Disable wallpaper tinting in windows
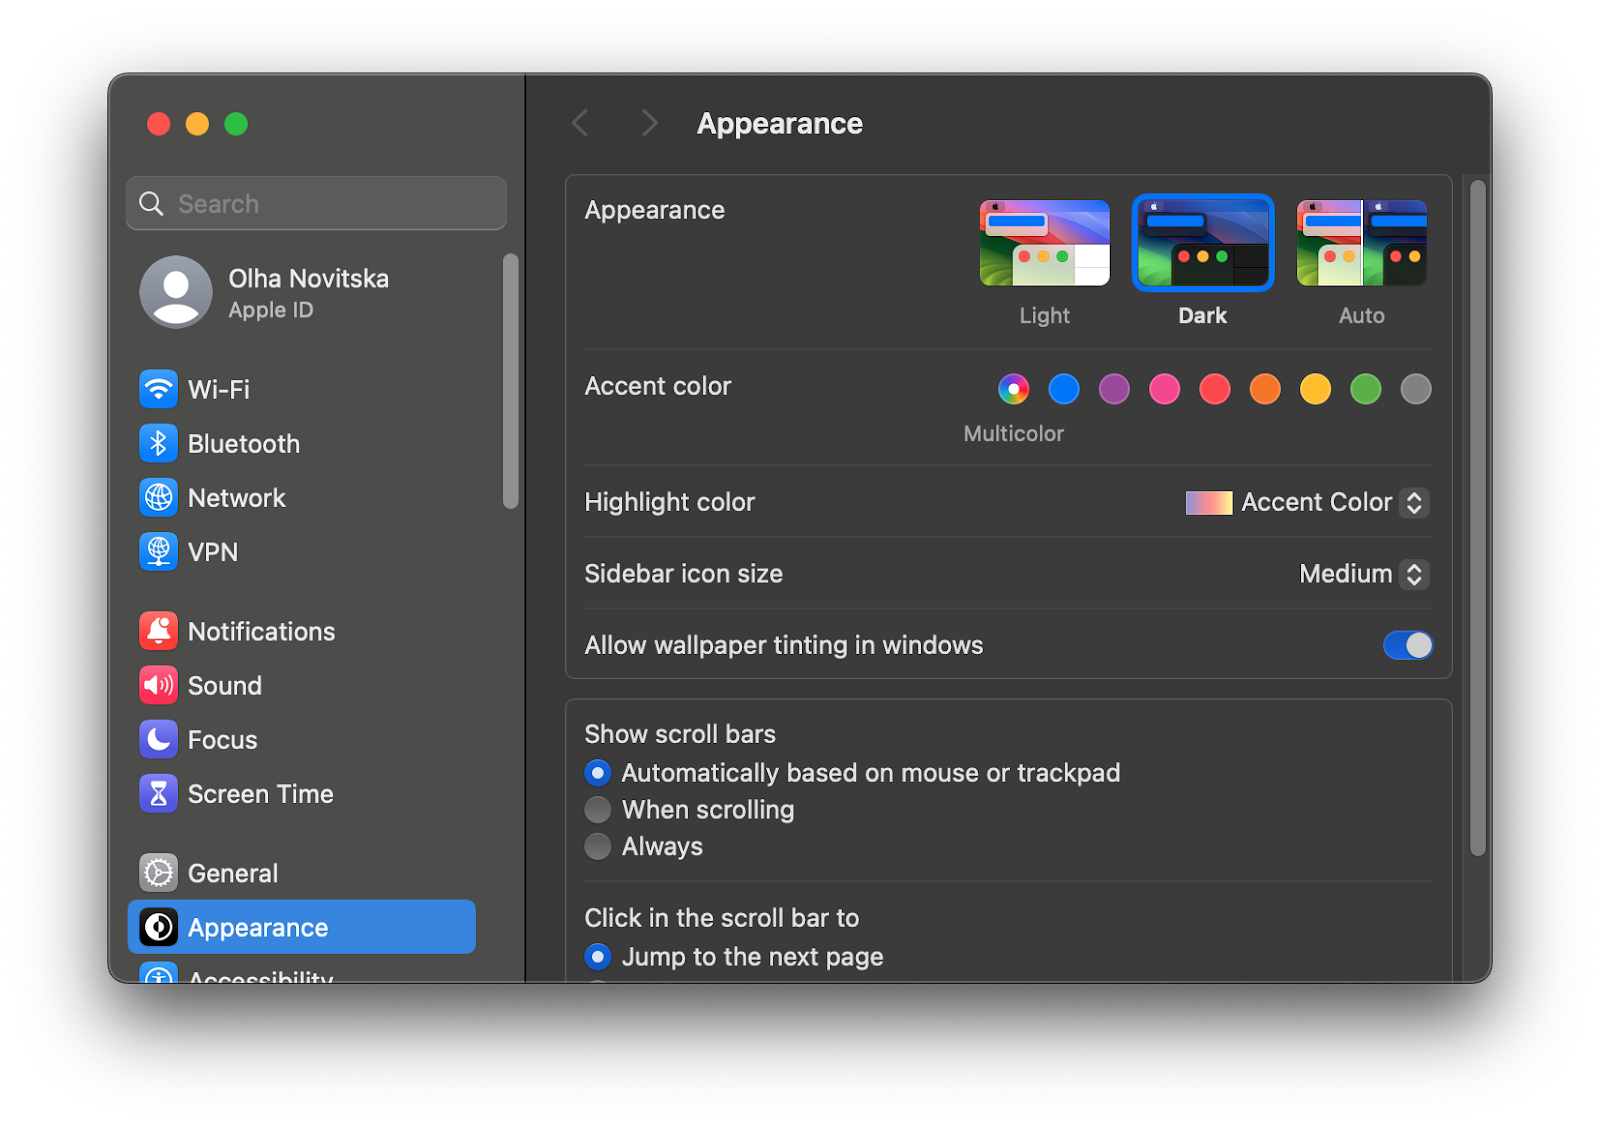 (x=1408, y=645)
